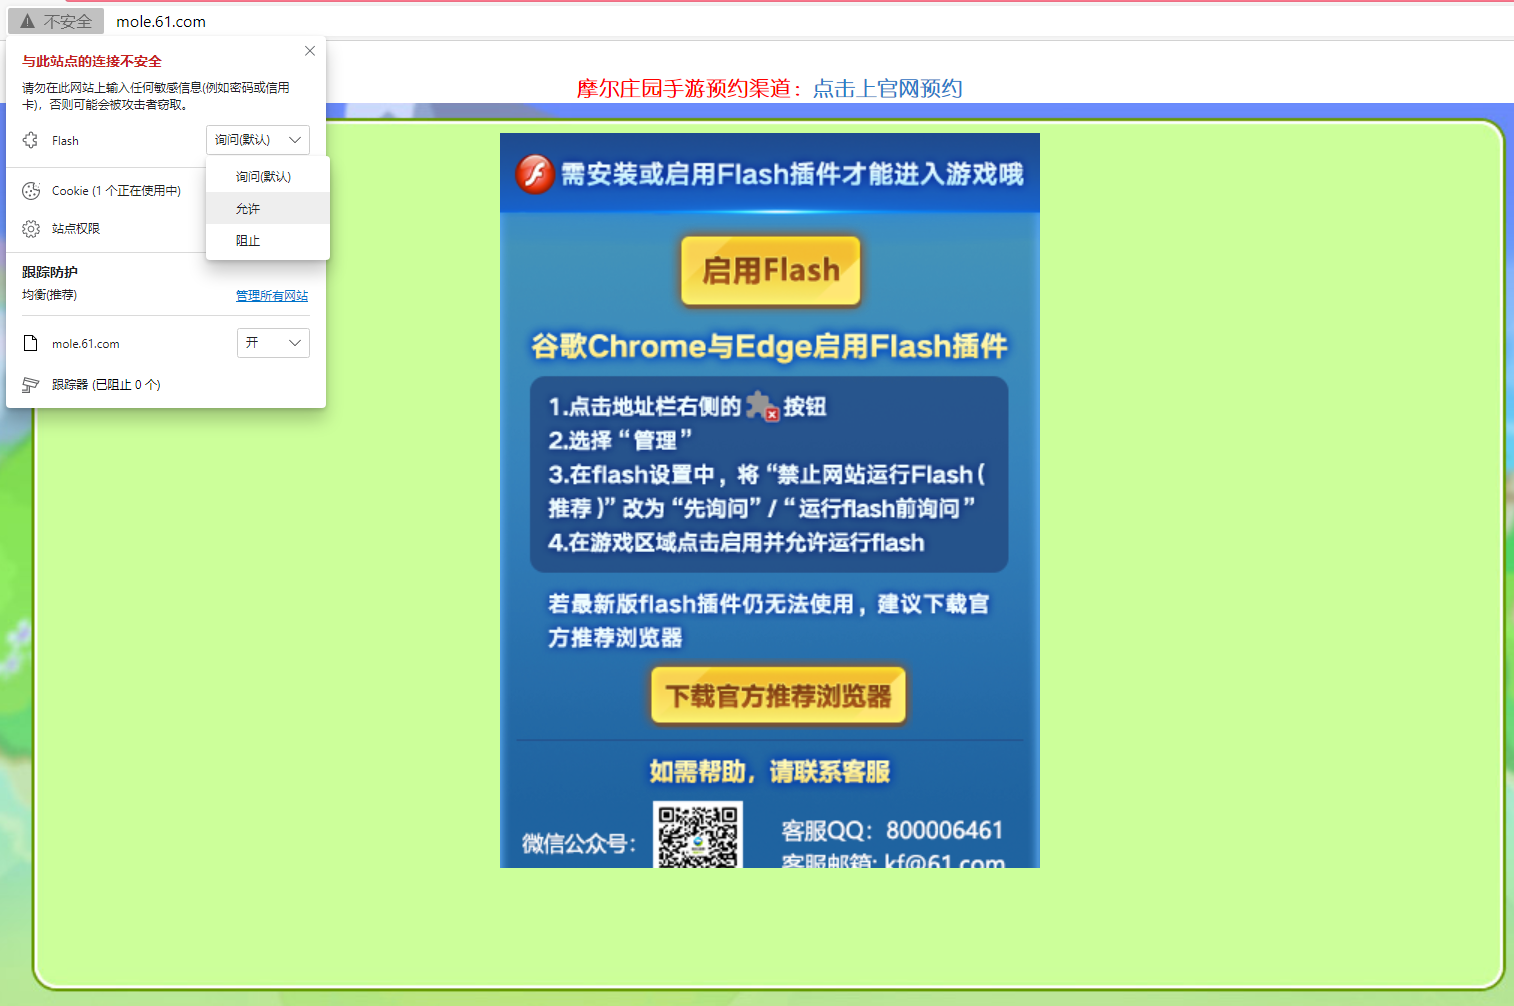
Task: Click the mole.61.com address bar
Action: pos(161,20)
